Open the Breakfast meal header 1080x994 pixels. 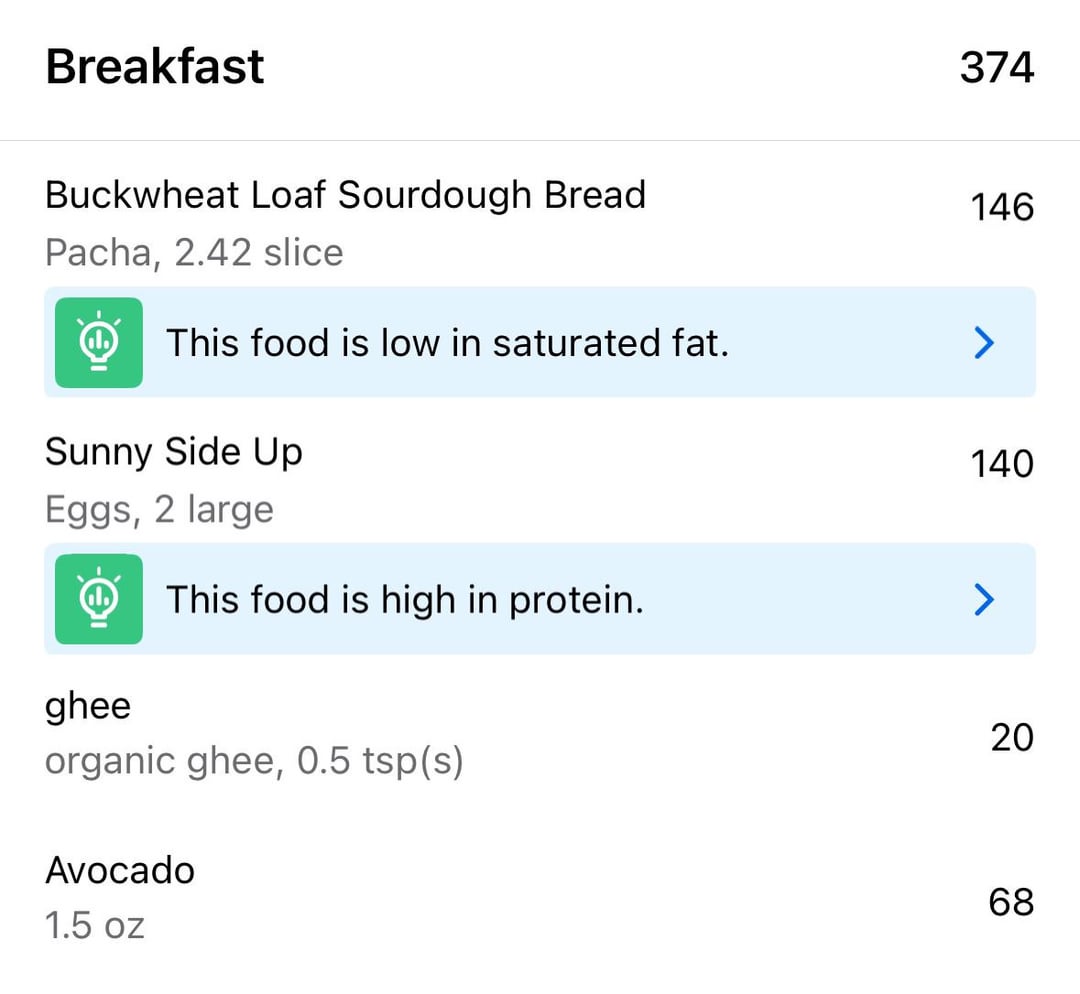coord(540,68)
